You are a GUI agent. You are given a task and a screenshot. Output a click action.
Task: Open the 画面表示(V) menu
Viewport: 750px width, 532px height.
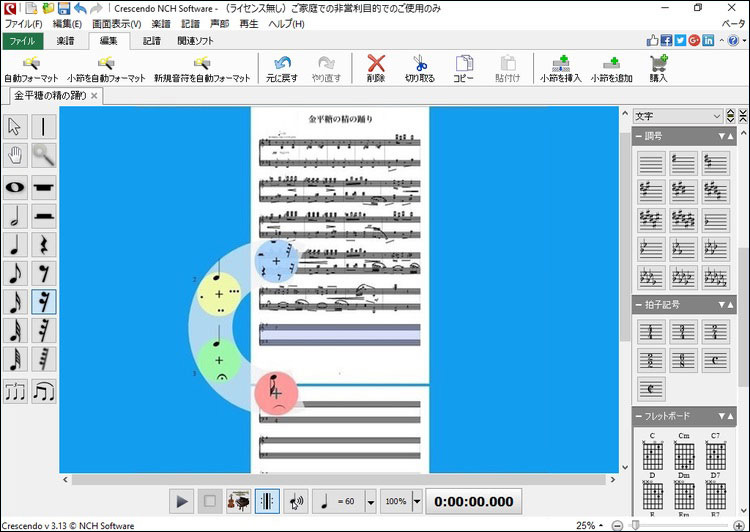[x=117, y=24]
